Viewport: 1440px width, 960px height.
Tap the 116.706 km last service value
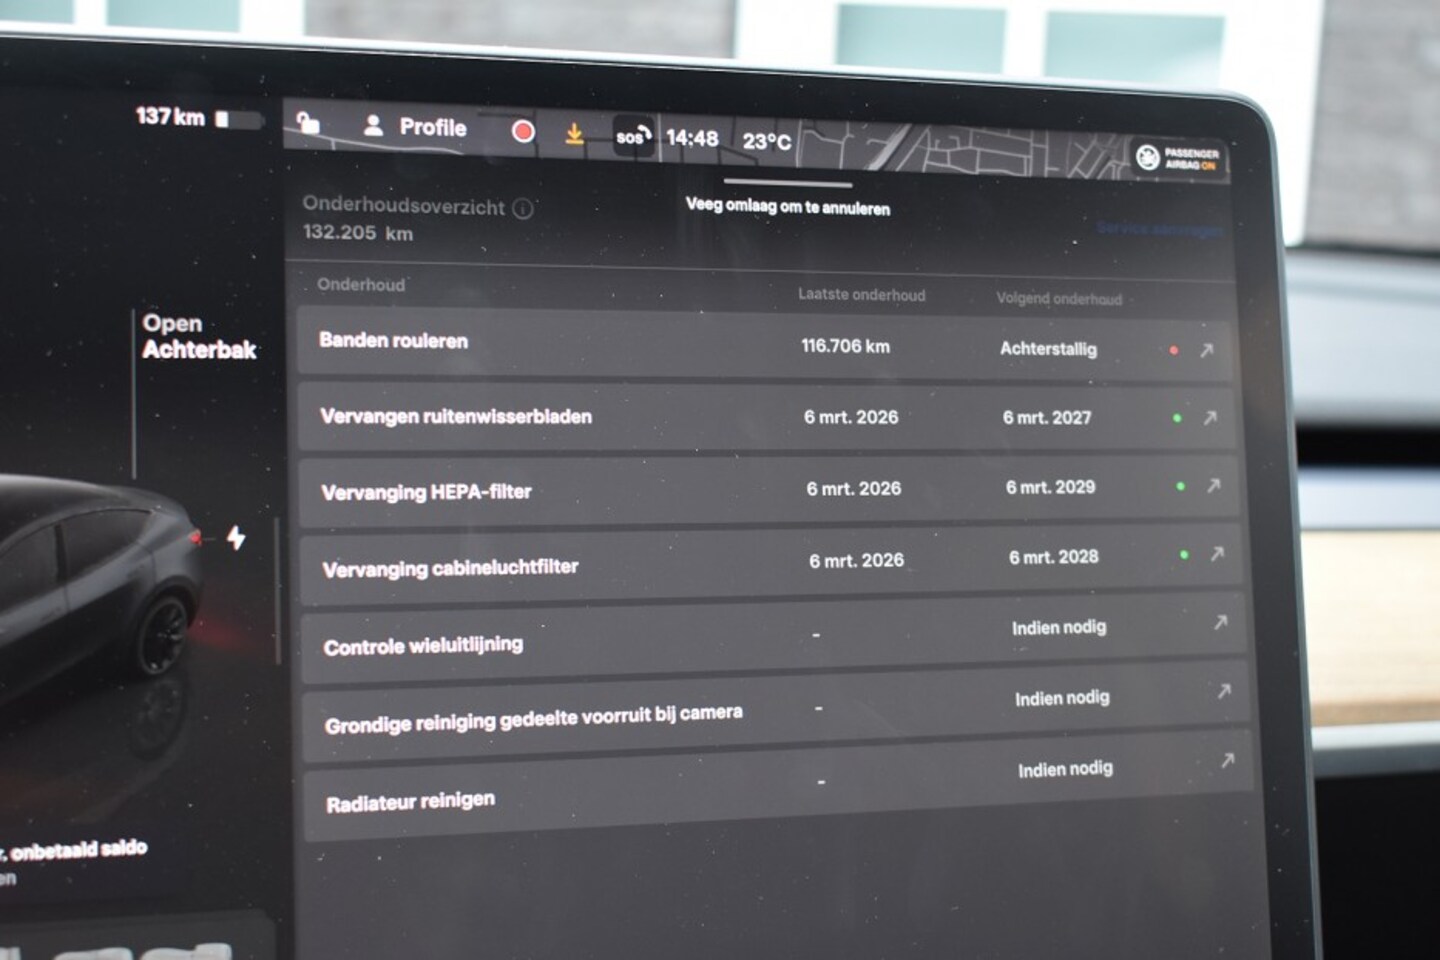pos(845,346)
